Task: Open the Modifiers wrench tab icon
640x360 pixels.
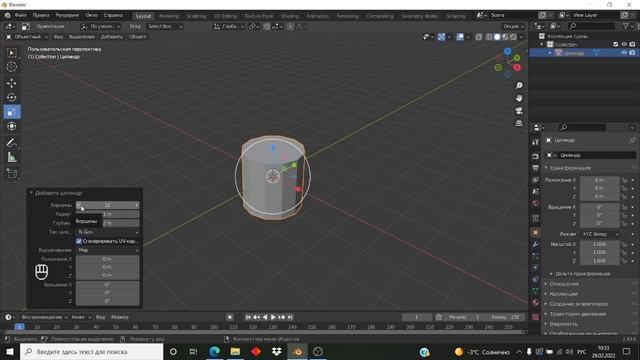Action: [536, 244]
